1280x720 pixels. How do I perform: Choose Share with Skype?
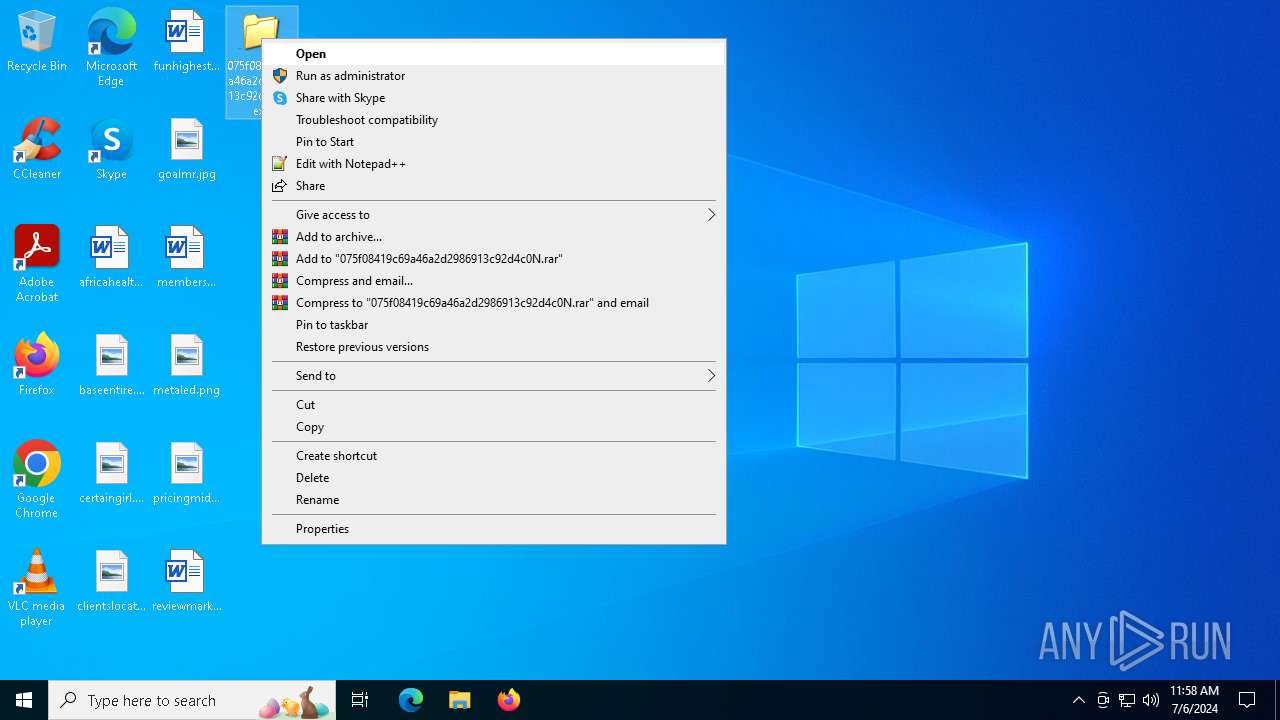tap(494, 98)
